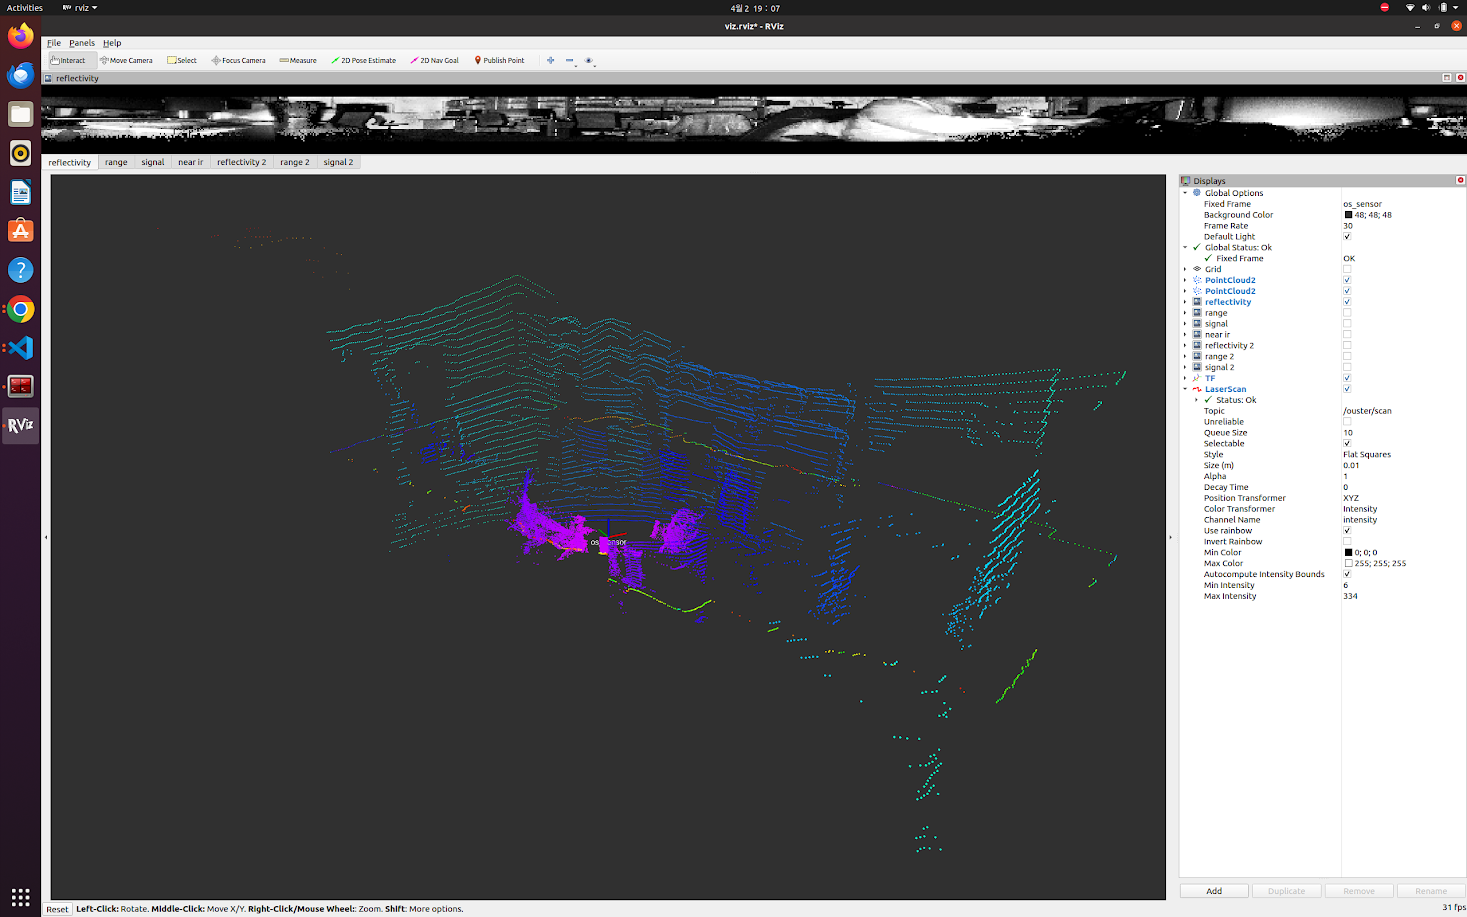Uncheck the reflectivity display checkbox
Image resolution: width=1467 pixels, height=917 pixels.
tap(1347, 302)
